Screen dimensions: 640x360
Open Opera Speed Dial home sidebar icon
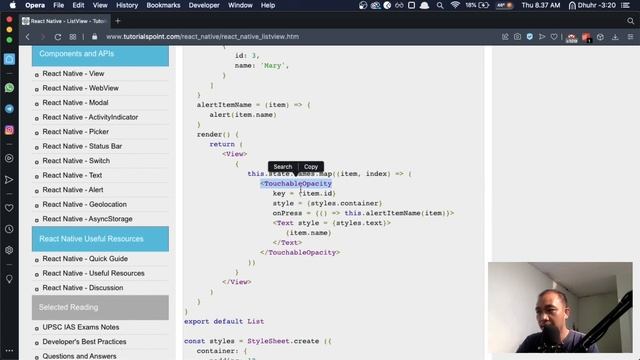coord(9,59)
